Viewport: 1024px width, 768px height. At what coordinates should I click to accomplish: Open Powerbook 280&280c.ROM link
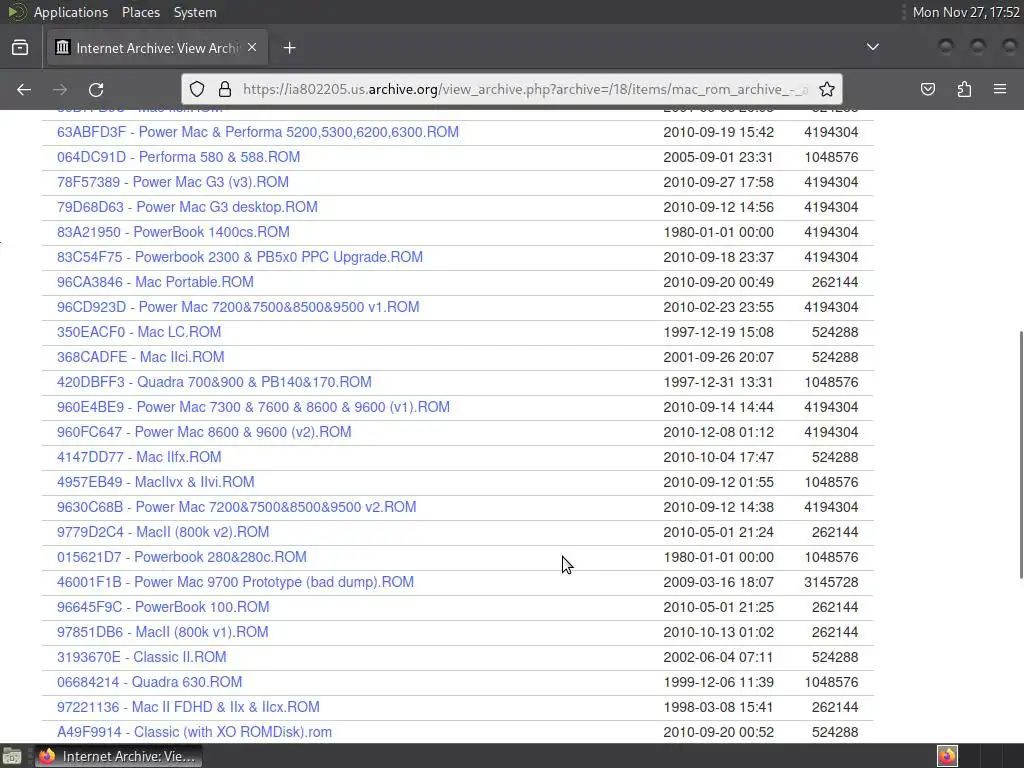182,557
